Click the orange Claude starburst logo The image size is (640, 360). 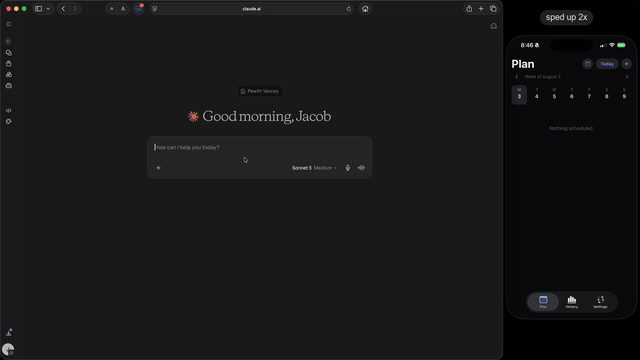[x=193, y=116]
